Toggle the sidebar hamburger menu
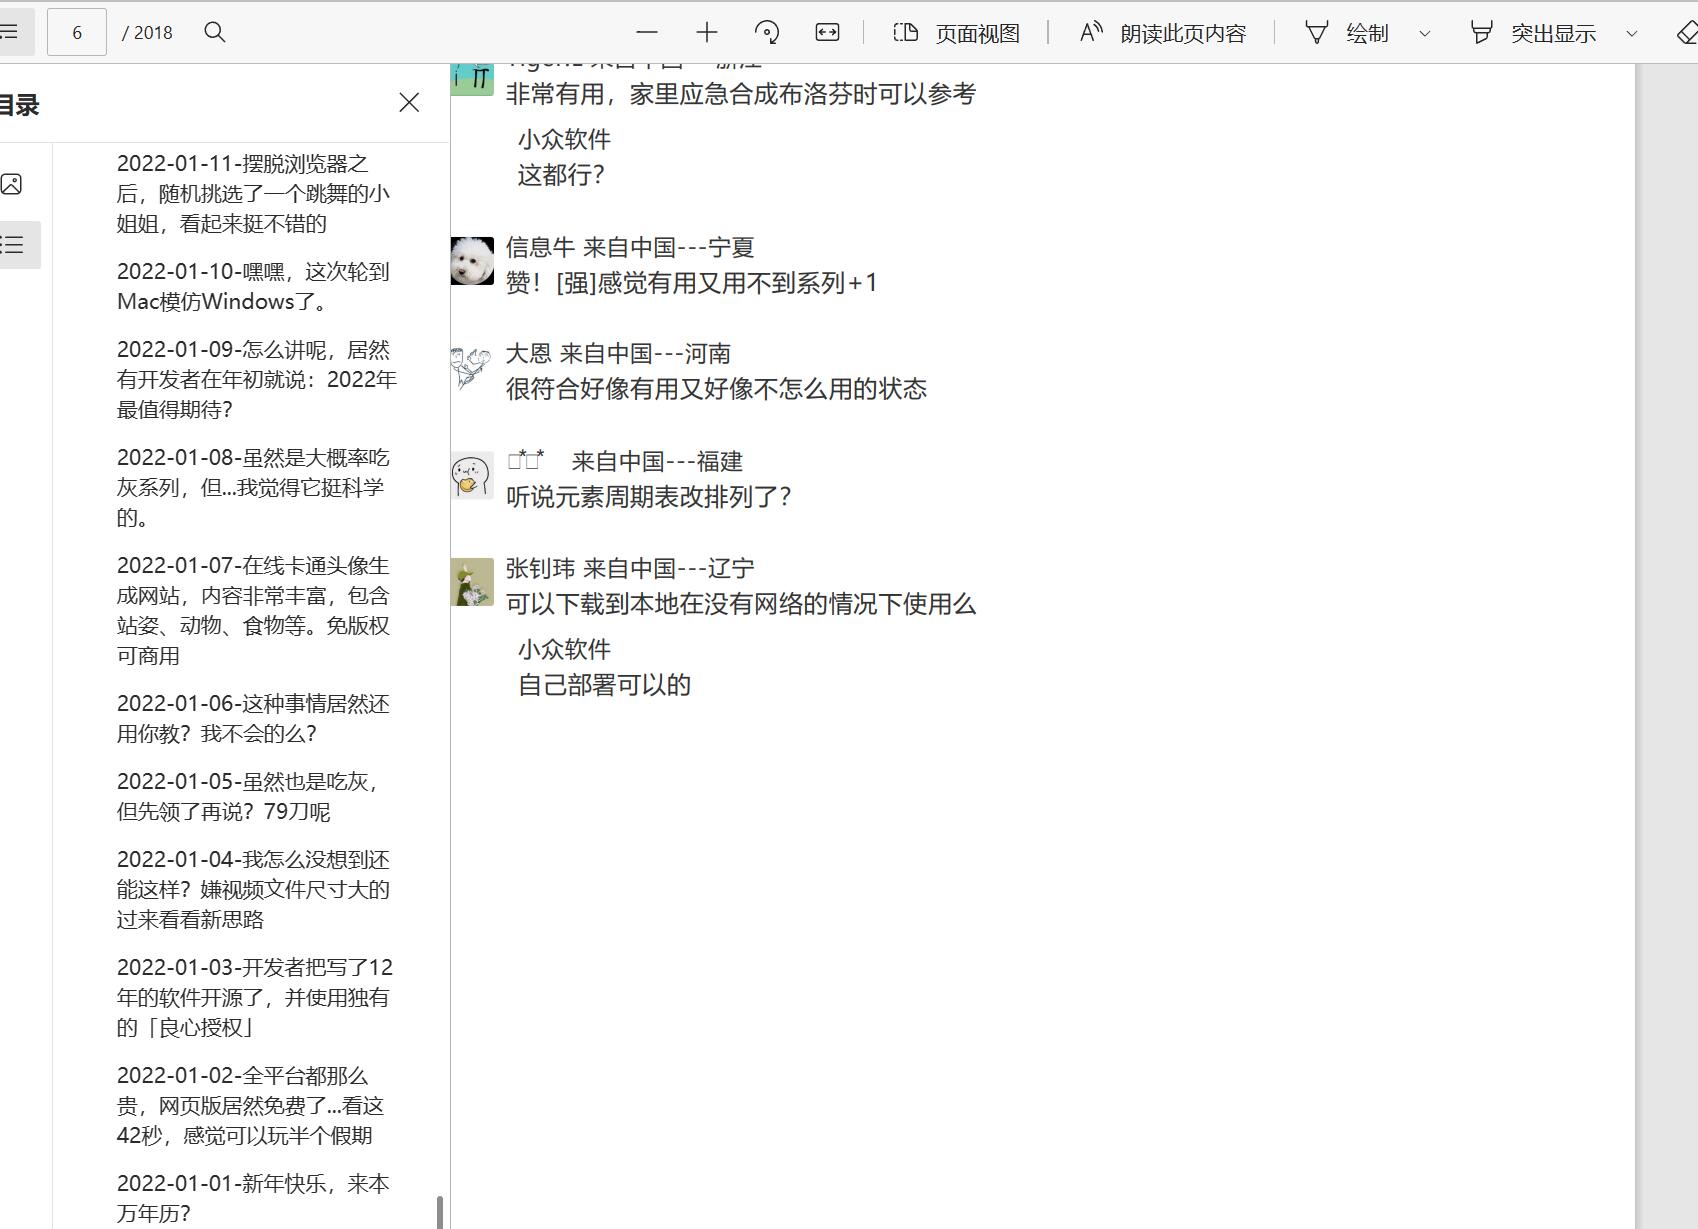Viewport: 1698px width, 1229px height. point(10,32)
